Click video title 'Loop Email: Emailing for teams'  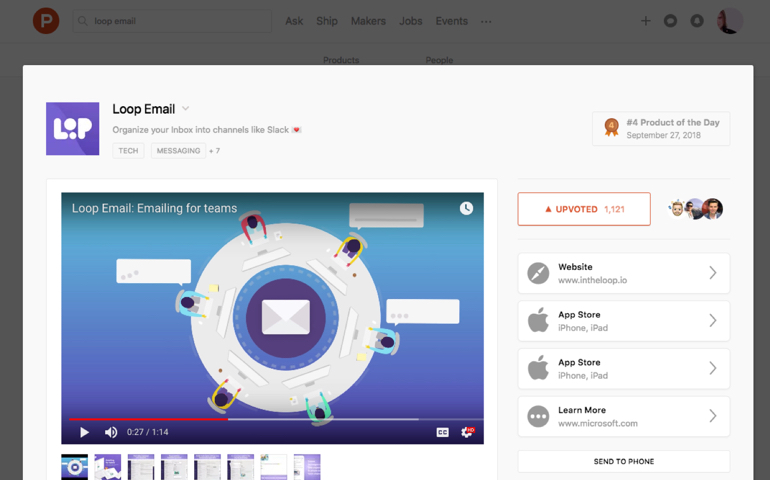click(x=154, y=208)
